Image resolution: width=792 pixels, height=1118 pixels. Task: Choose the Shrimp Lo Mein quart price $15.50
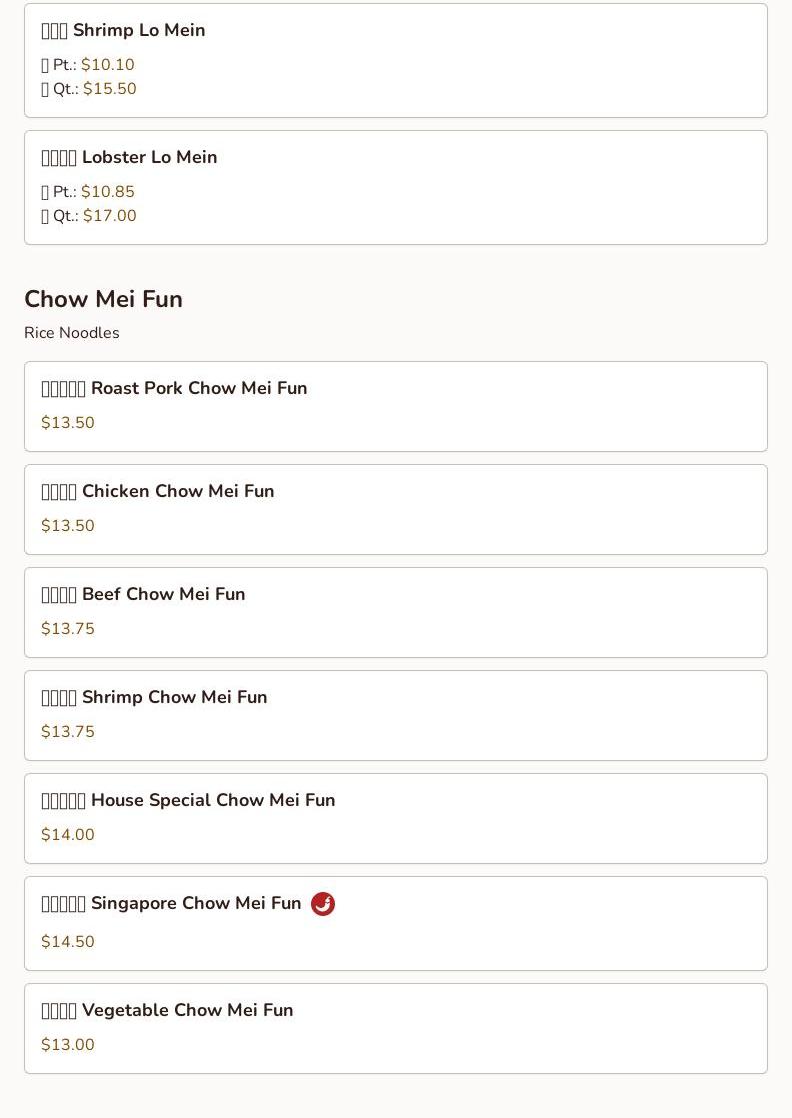pyautogui.click(x=109, y=89)
